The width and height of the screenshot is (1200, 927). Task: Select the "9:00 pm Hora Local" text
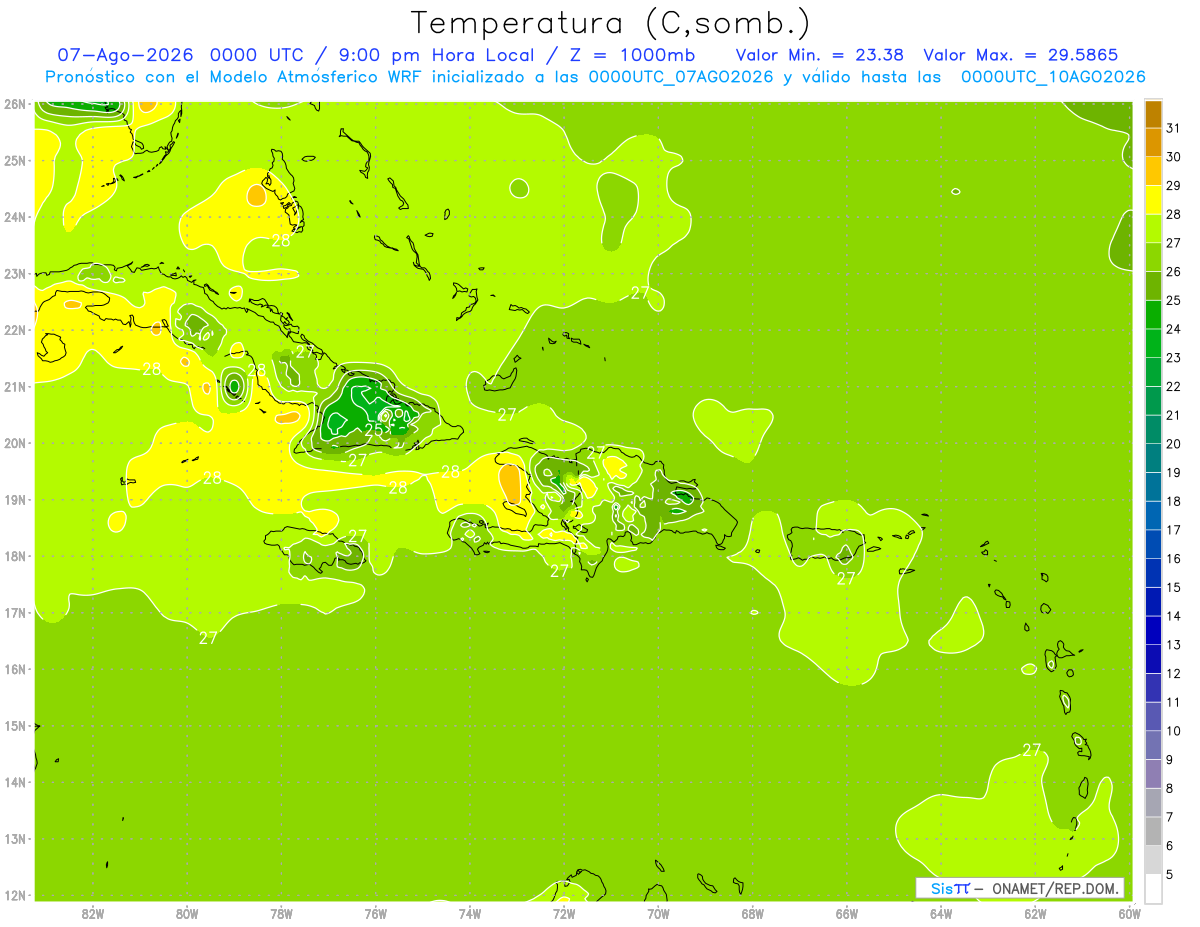pyautogui.click(x=437, y=56)
